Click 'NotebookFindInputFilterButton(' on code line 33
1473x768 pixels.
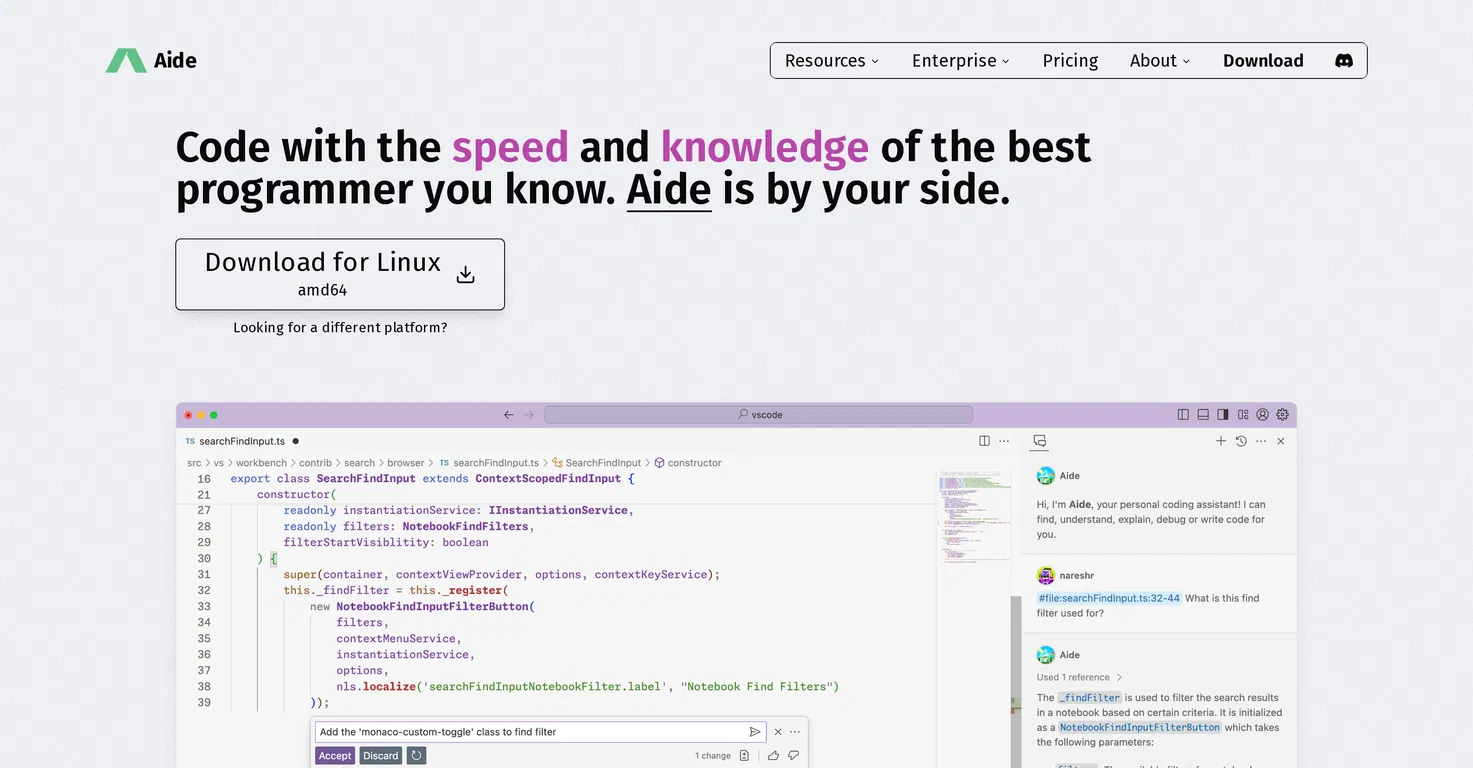click(x=435, y=606)
